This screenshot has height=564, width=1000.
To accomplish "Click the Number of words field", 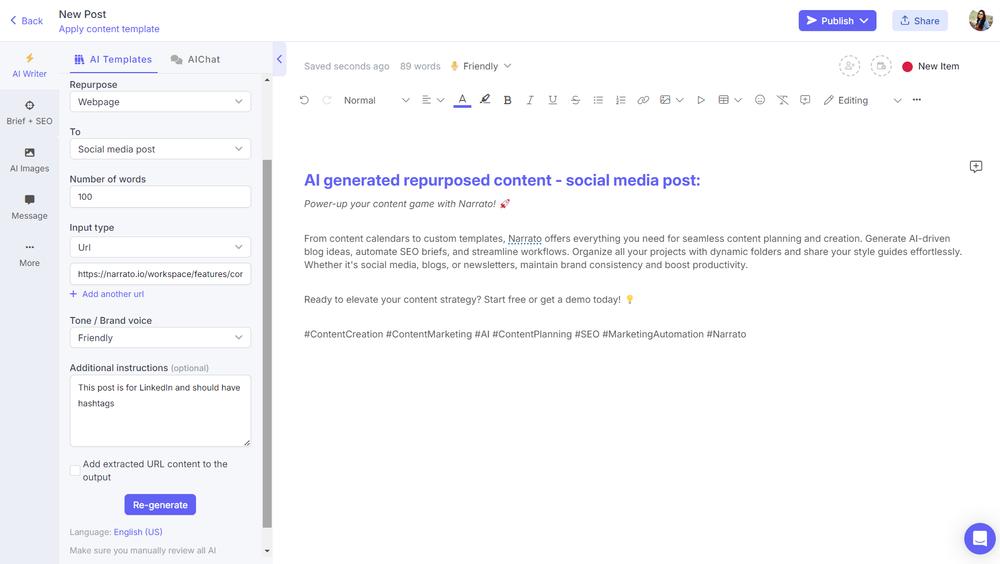I will click(160, 197).
